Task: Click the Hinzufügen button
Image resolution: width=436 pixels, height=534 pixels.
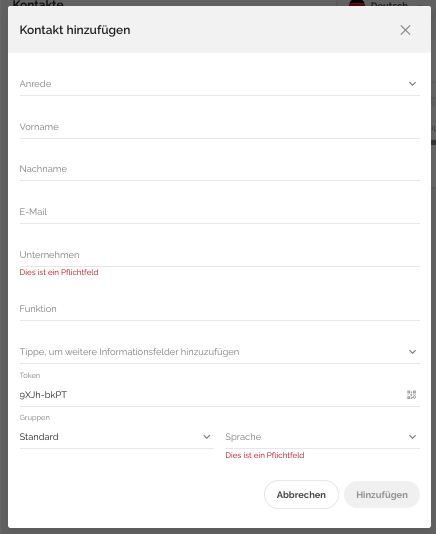Action: point(382,494)
